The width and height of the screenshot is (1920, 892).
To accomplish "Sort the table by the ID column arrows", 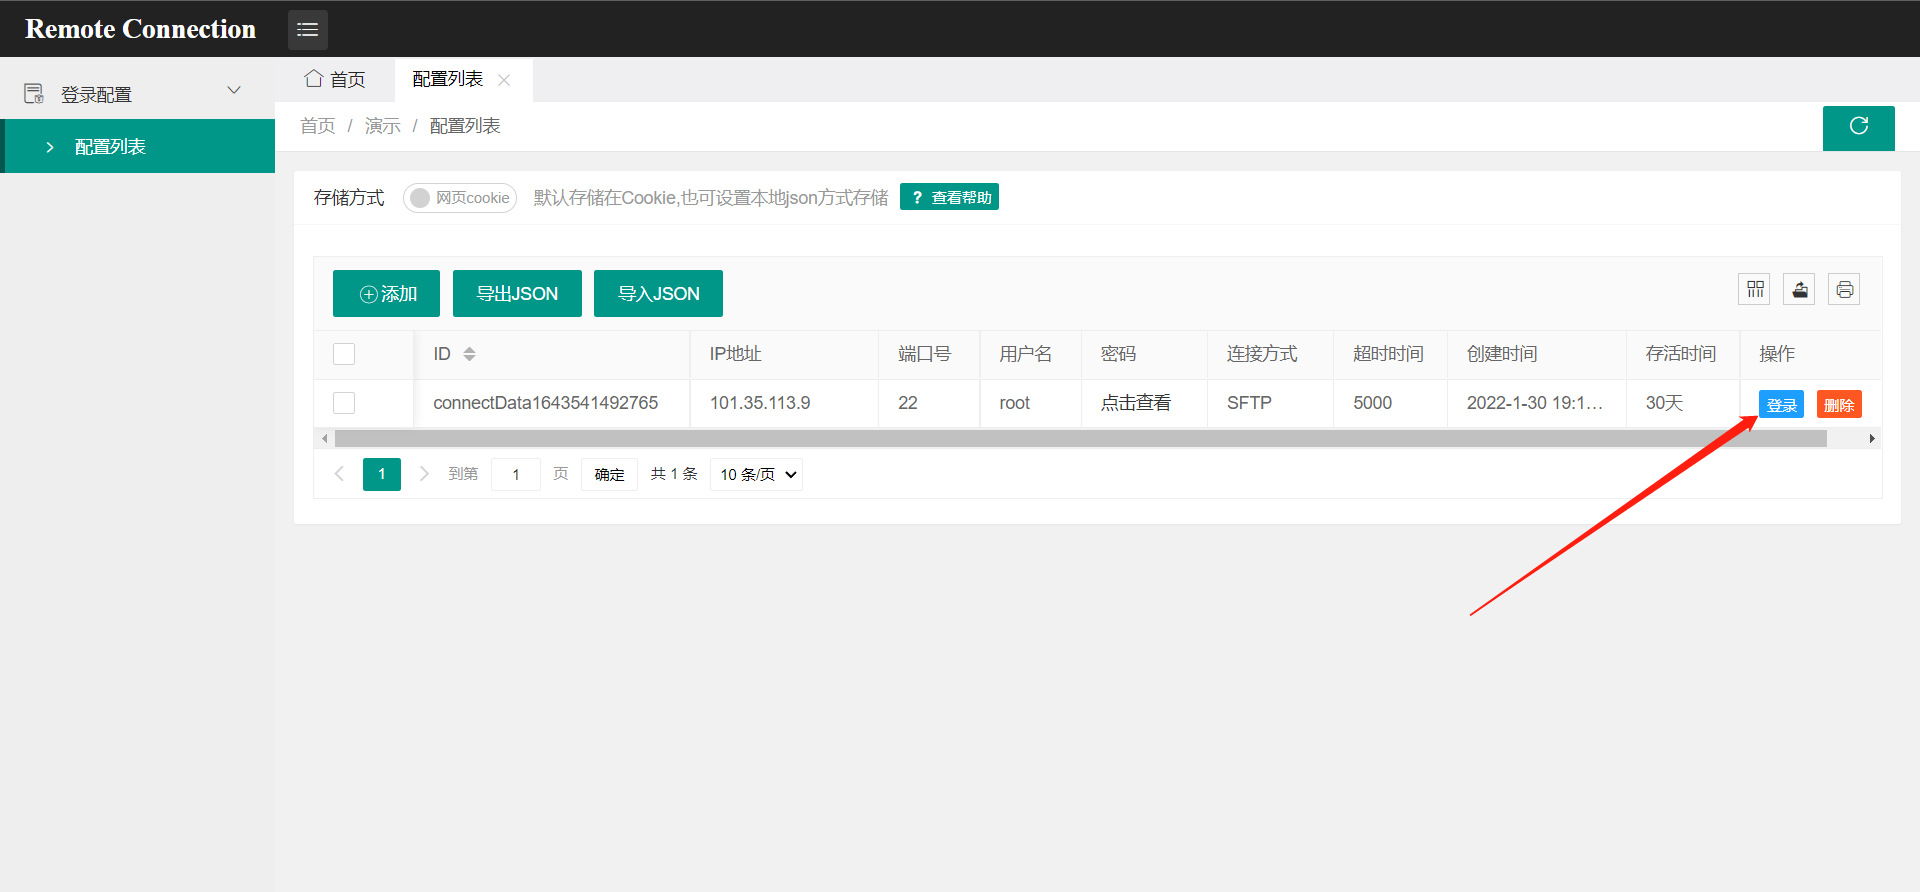I will pos(469,354).
